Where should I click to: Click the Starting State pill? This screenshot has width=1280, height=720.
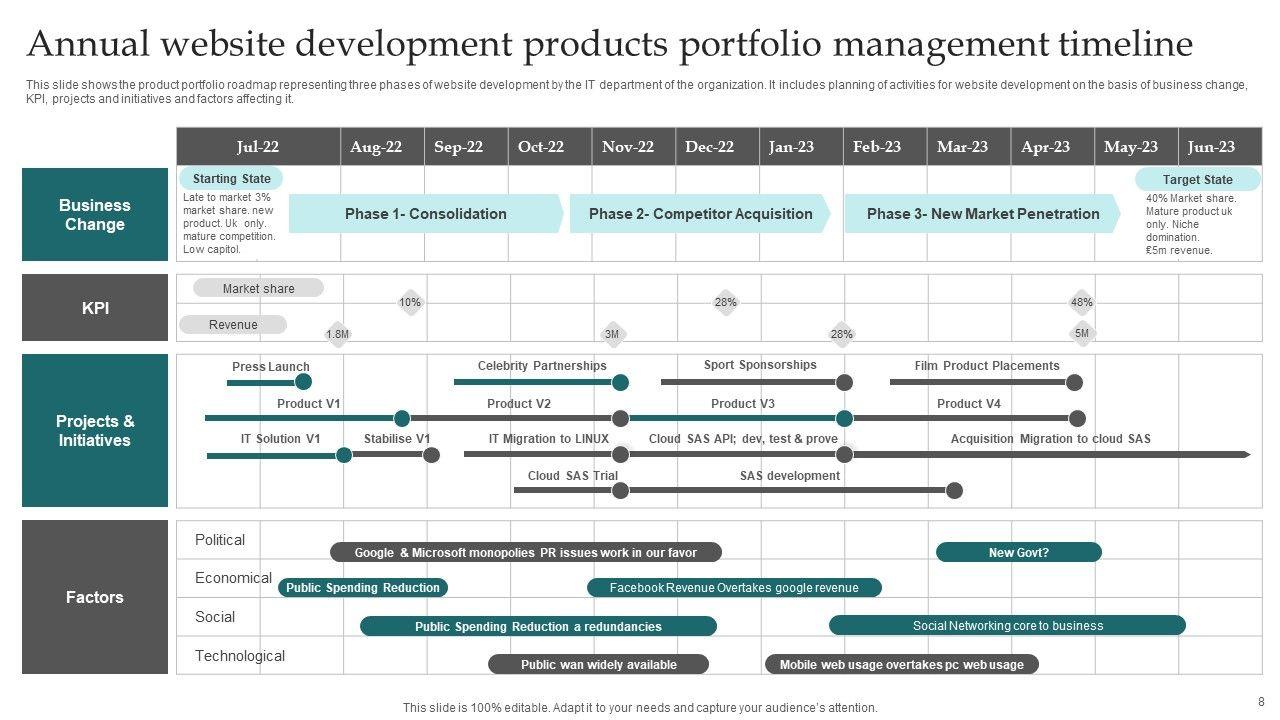coord(232,179)
